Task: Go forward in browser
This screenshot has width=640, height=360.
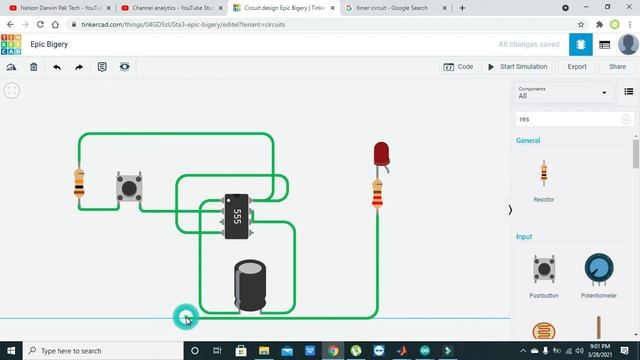Action: pyautogui.click(x=25, y=24)
